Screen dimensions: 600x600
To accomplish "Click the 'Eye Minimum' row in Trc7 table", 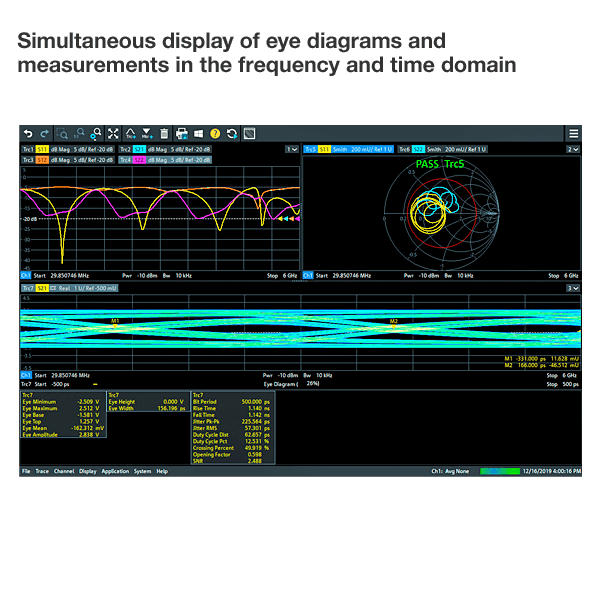I will tap(61, 402).
